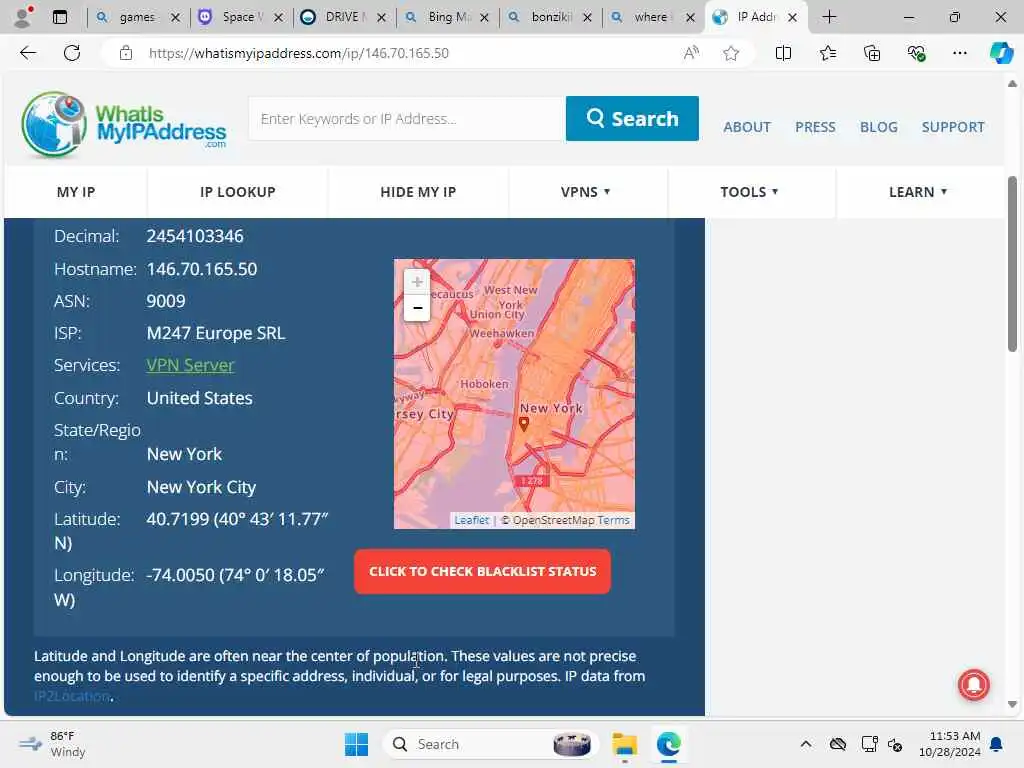The width and height of the screenshot is (1024, 768).
Task: Open the VPN Server link
Action: tap(190, 365)
